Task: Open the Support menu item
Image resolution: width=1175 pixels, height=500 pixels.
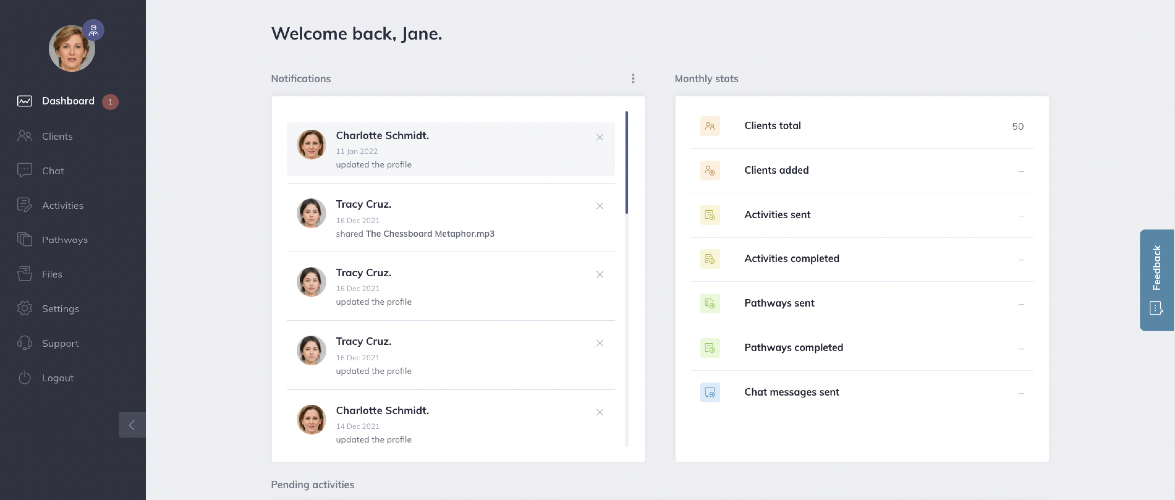Action: coord(60,343)
